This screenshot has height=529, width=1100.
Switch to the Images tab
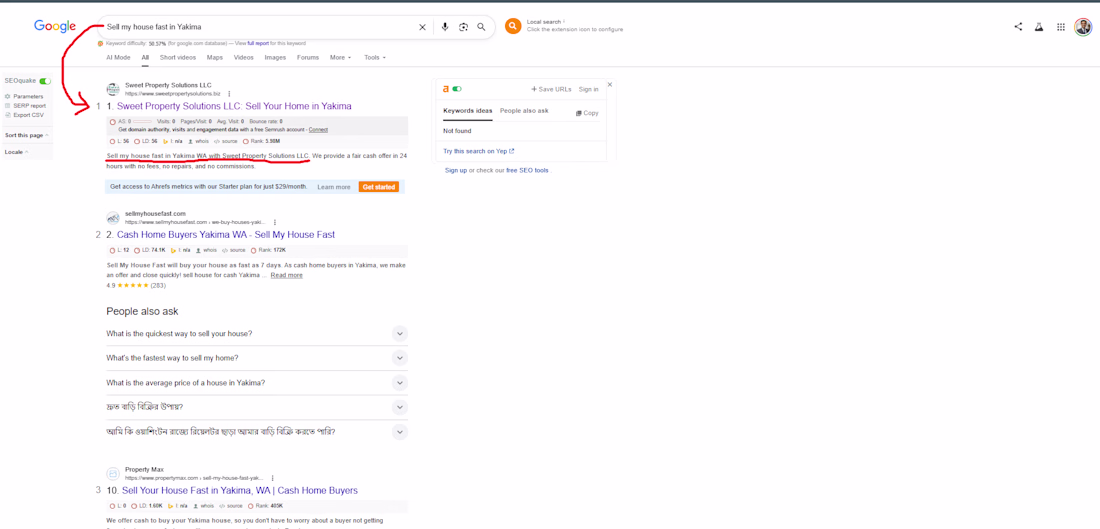(275, 58)
